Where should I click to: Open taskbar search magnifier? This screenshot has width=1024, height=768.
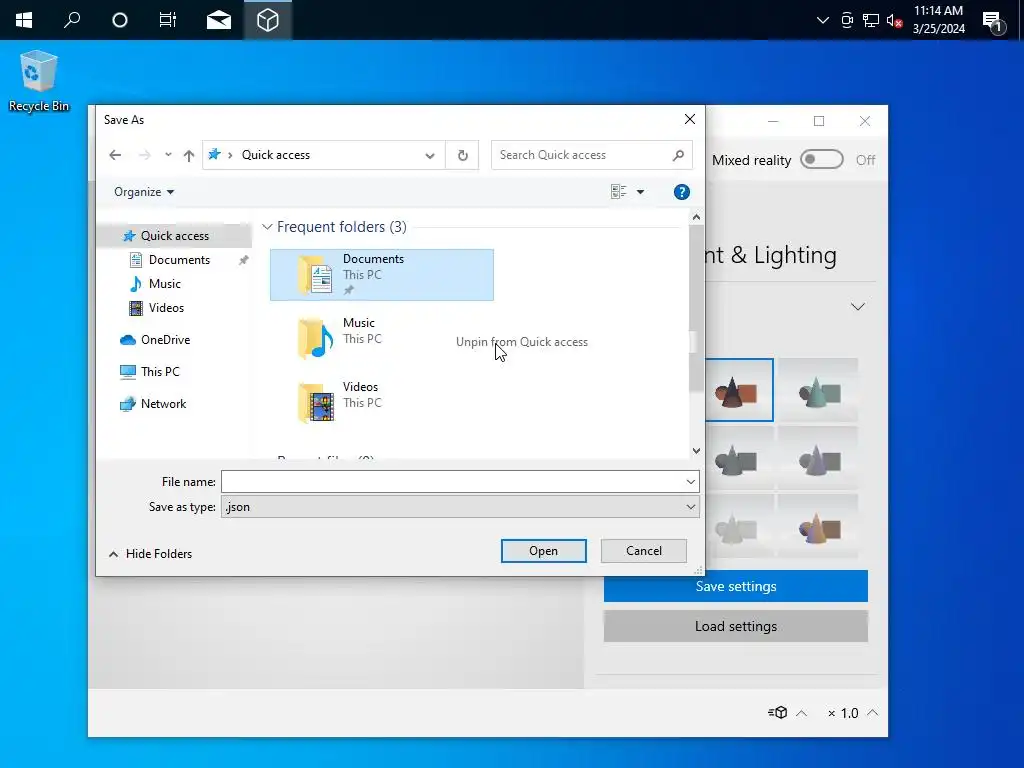pyautogui.click(x=72, y=20)
